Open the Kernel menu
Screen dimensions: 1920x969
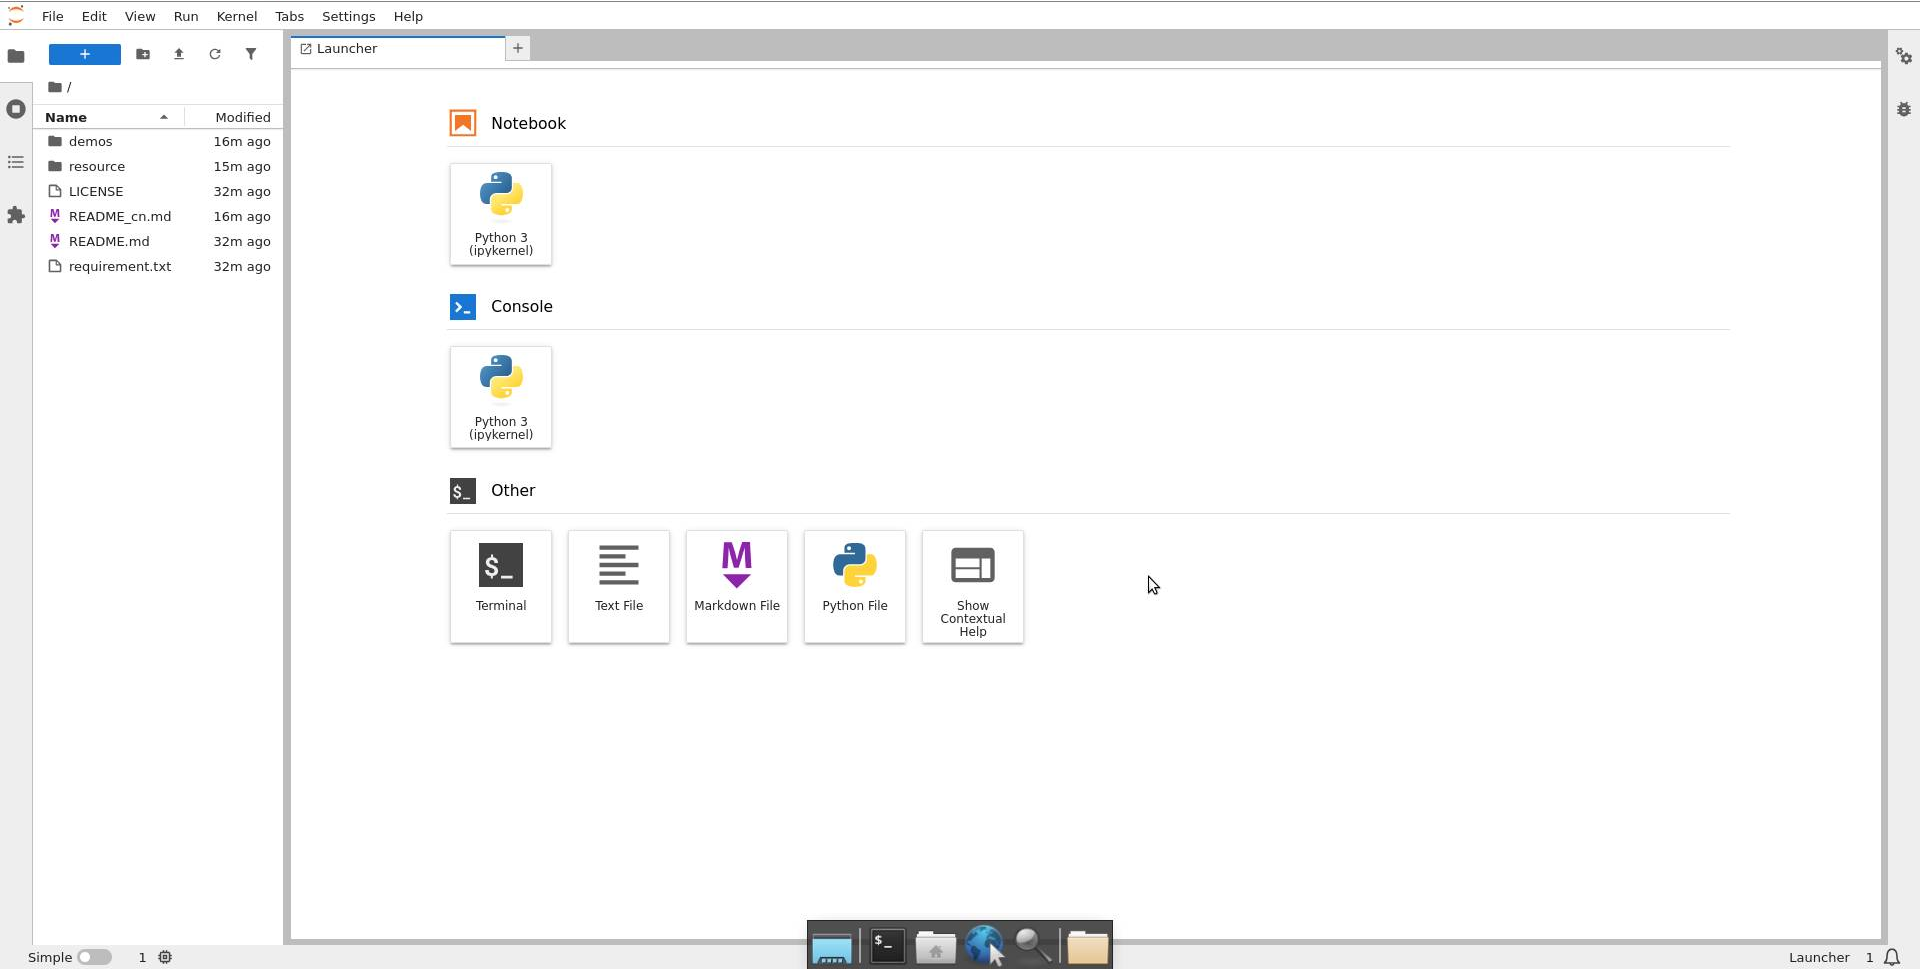[x=236, y=16]
